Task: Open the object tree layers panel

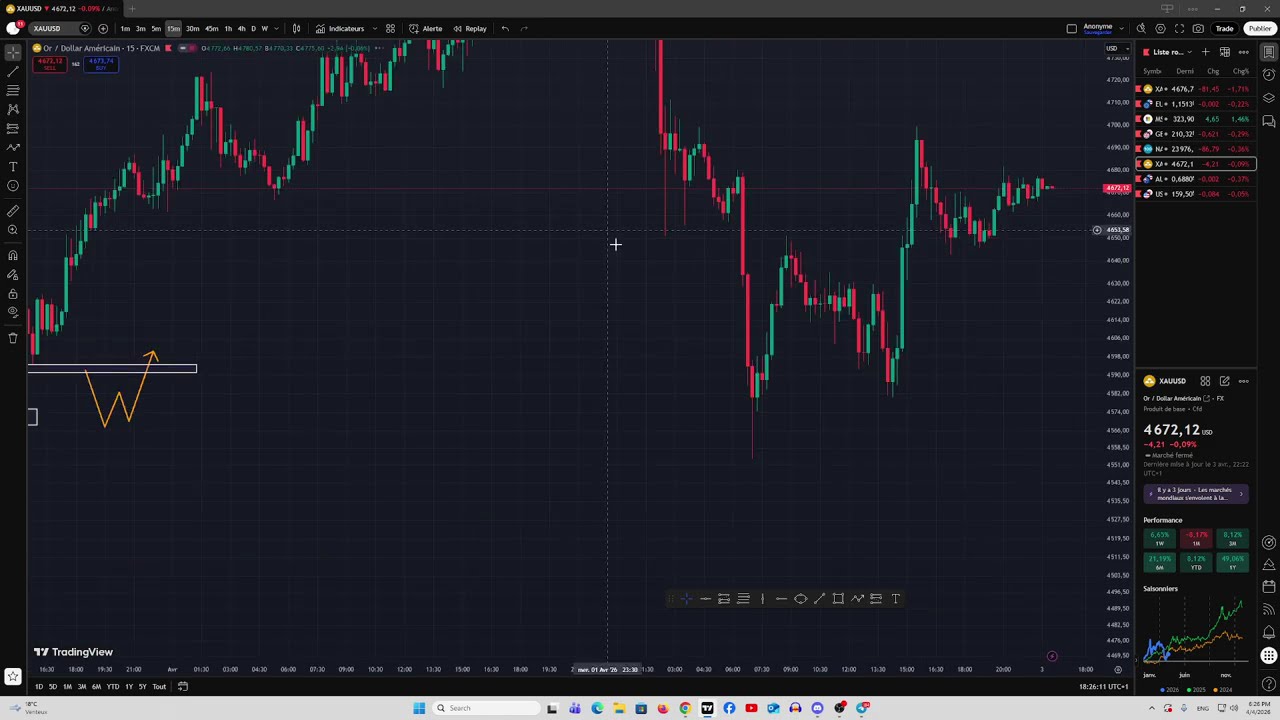Action: pyautogui.click(x=1268, y=98)
